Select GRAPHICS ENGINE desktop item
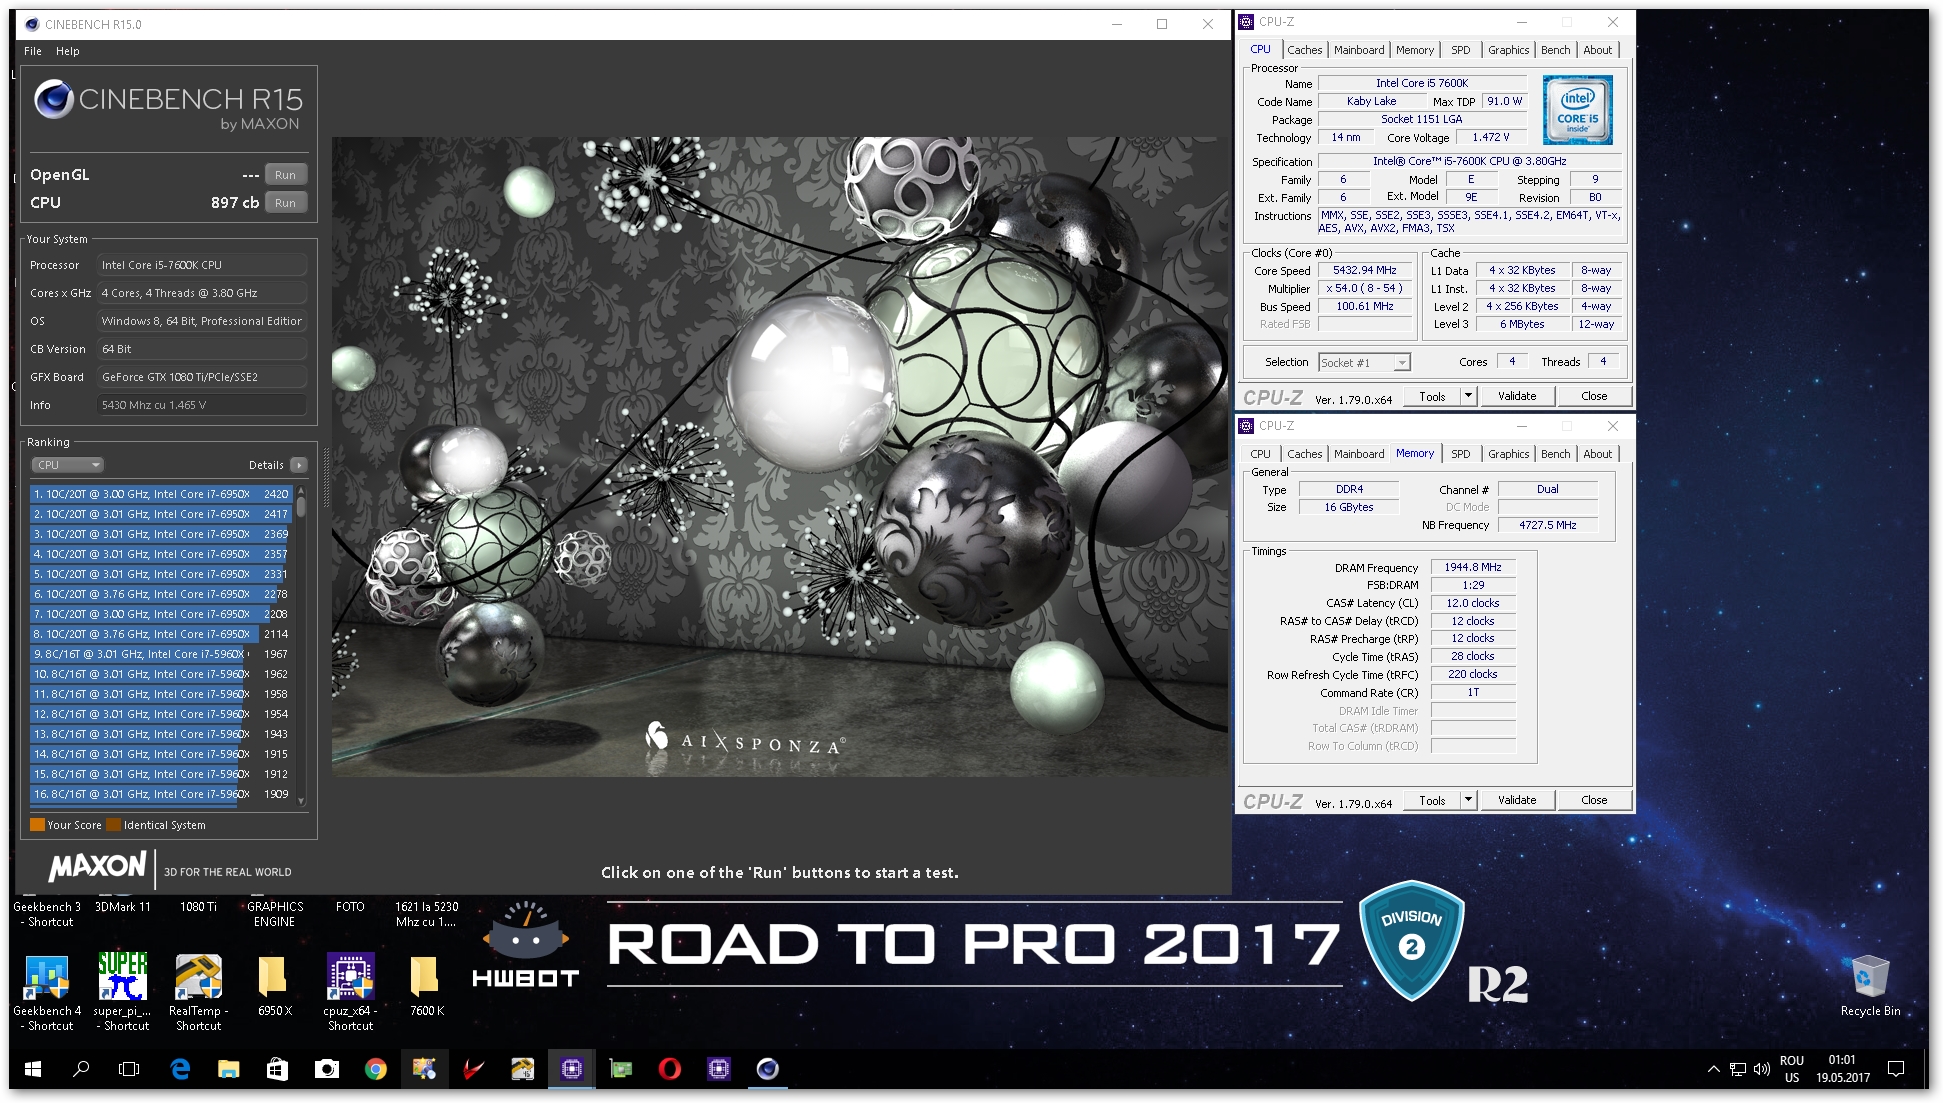 coord(274,914)
